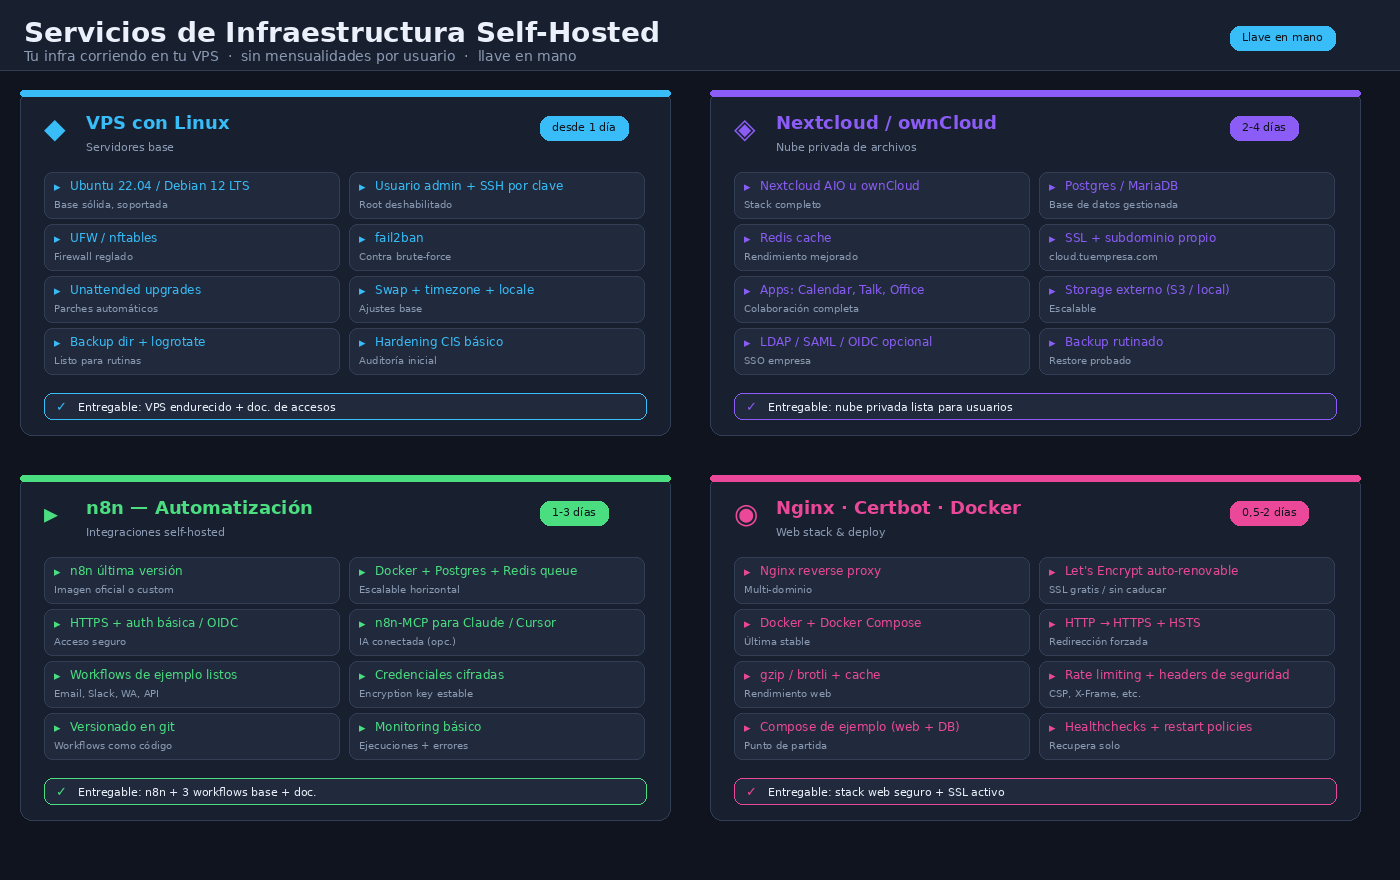Select the SSL + subdominio propio card
The image size is (1400, 880).
click(x=1187, y=247)
